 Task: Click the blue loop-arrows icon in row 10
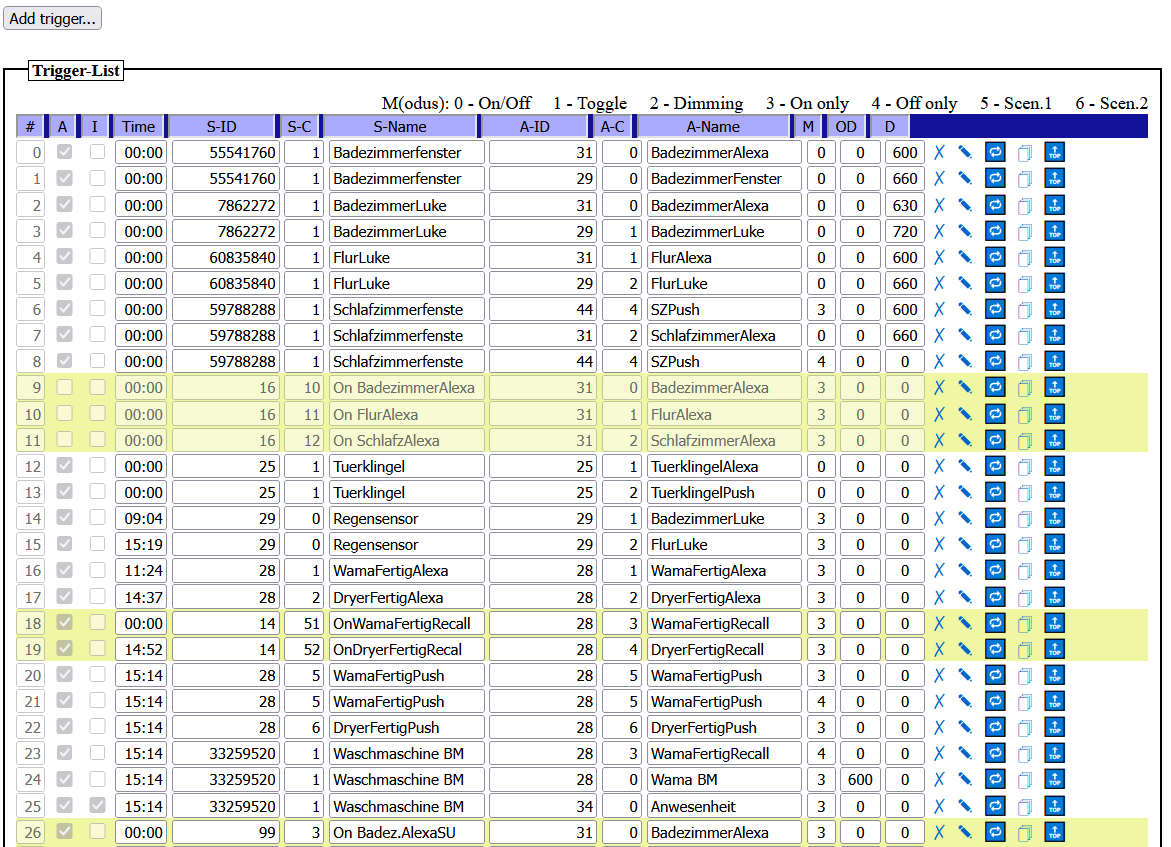click(x=995, y=414)
